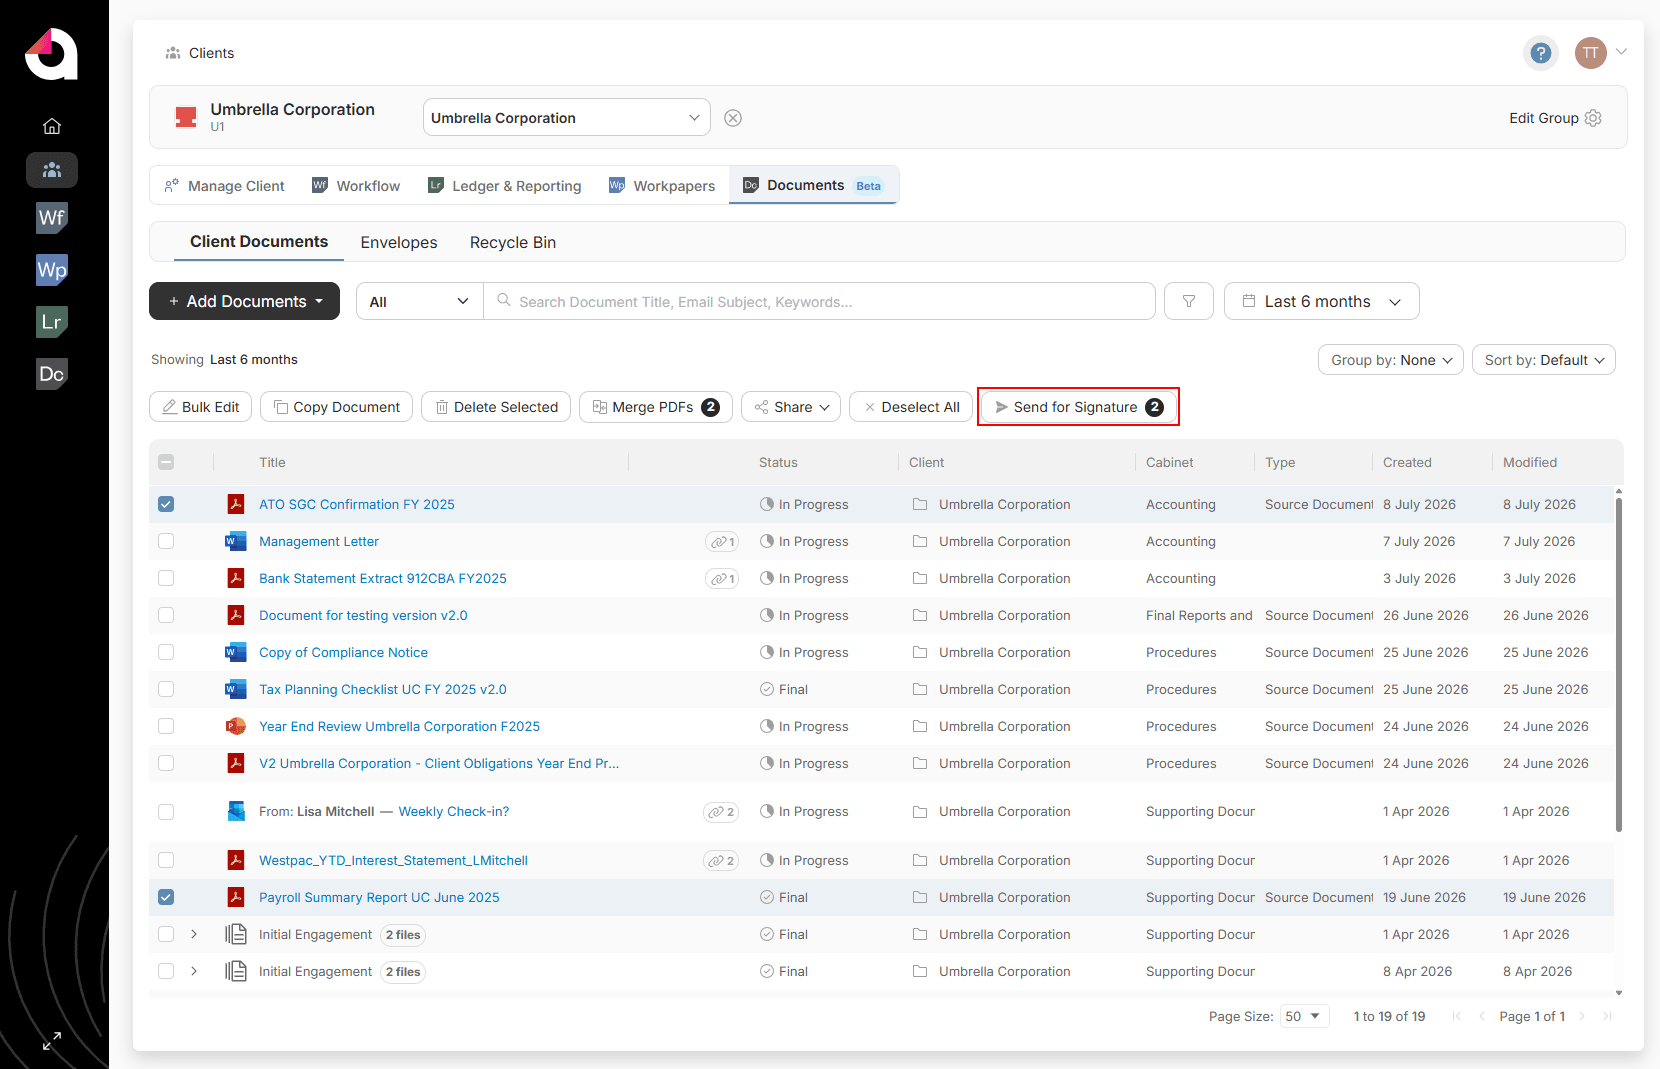Open the Clients icon in sidebar
The image size is (1660, 1069).
point(52,170)
